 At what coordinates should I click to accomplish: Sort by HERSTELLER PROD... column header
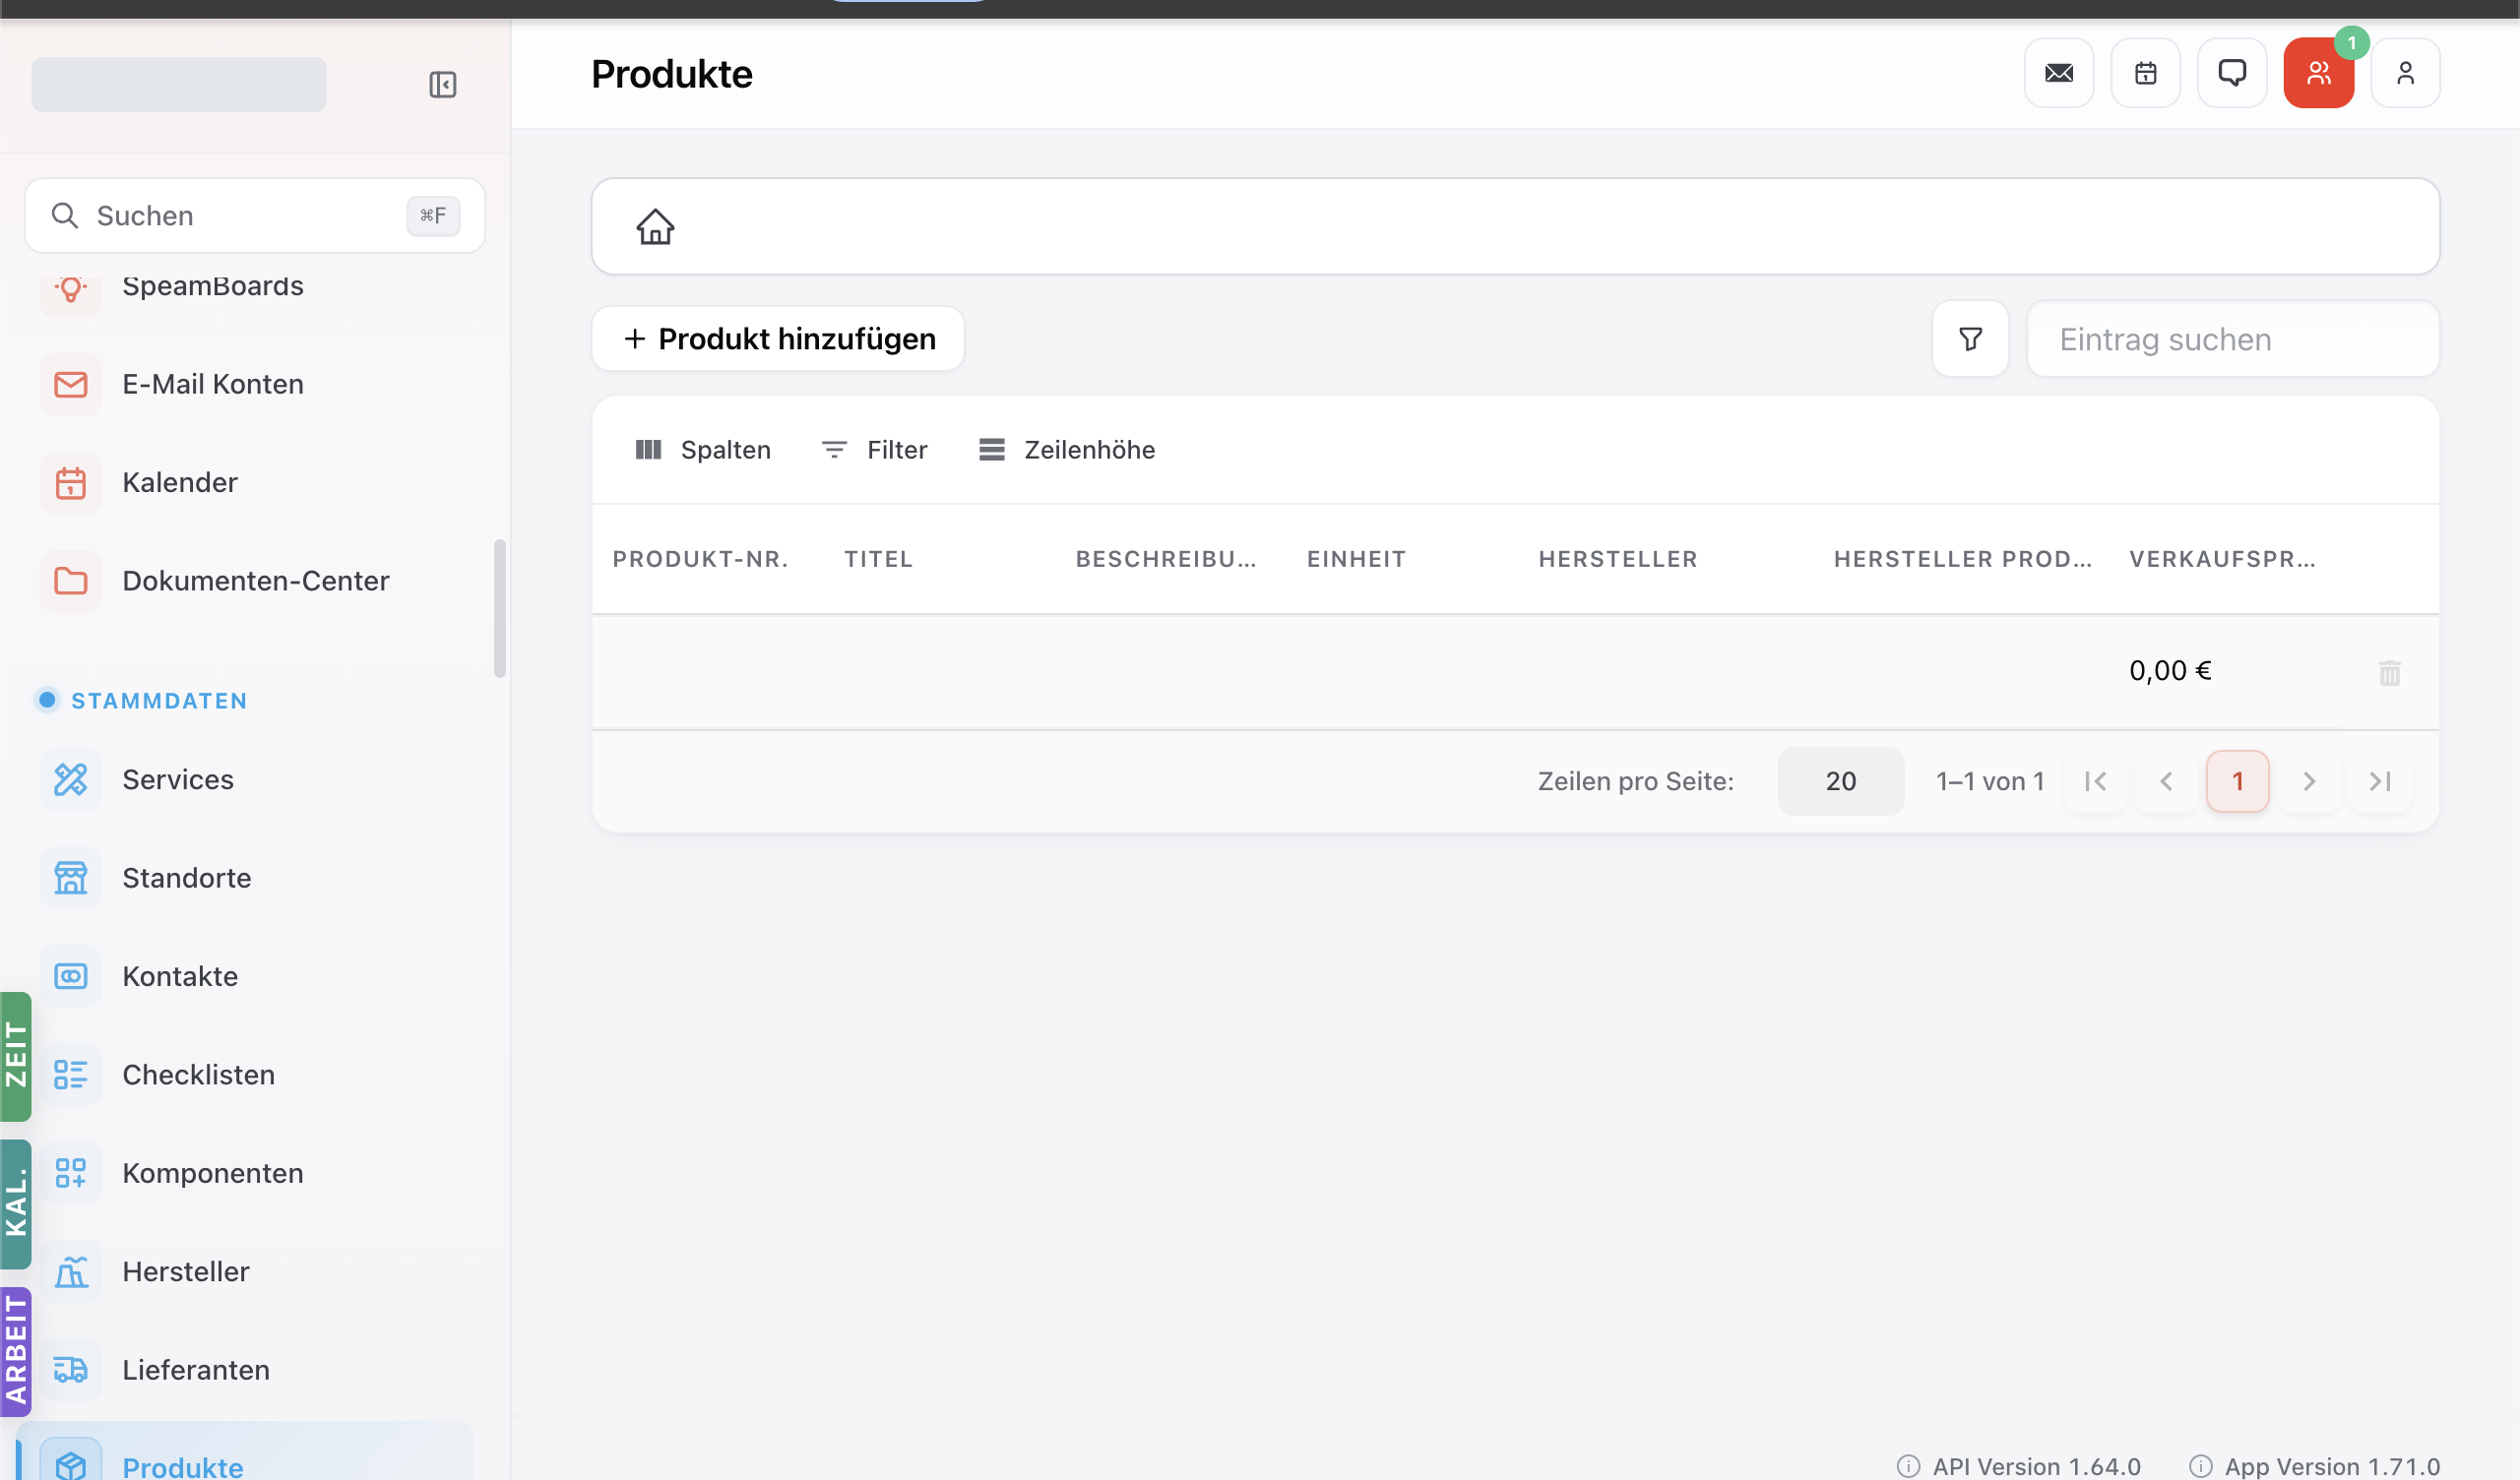1963,559
